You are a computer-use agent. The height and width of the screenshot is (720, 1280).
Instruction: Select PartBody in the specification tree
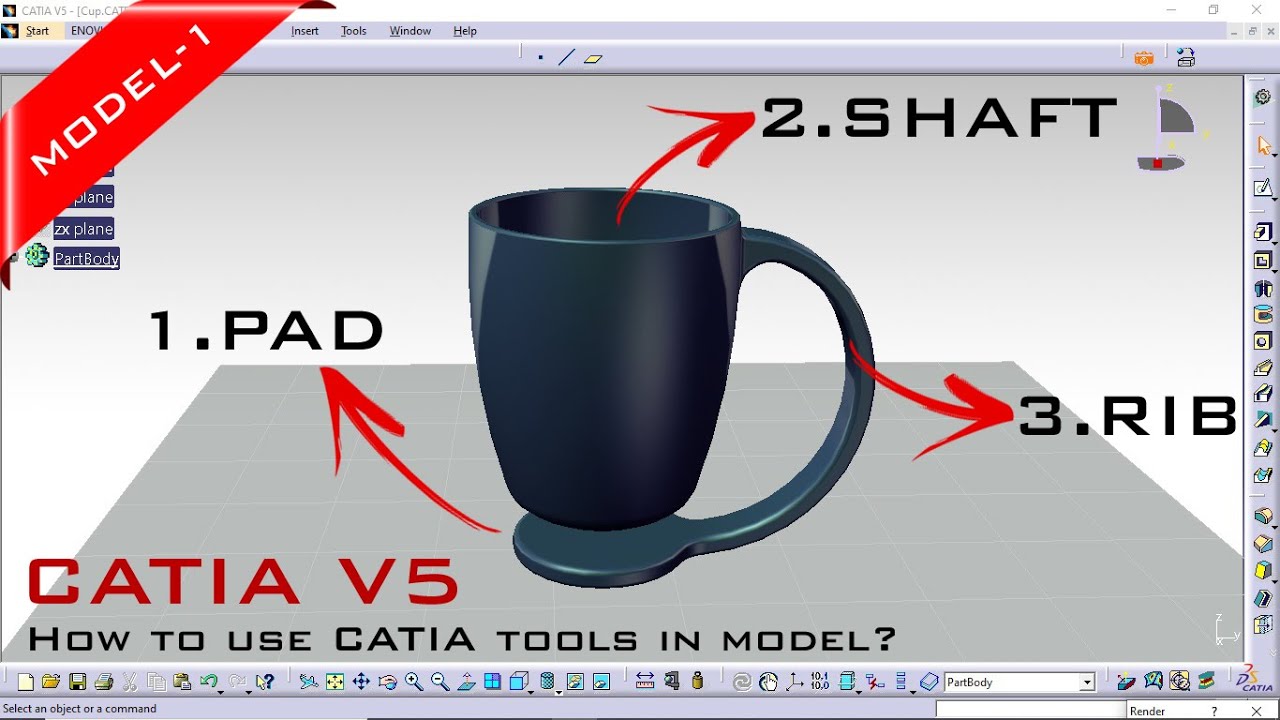tap(86, 259)
